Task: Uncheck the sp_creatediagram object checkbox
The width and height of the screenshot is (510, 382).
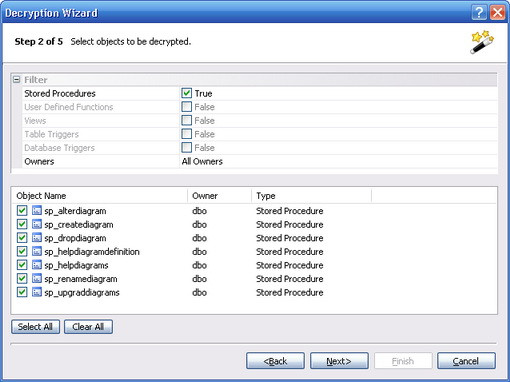Action: point(22,224)
